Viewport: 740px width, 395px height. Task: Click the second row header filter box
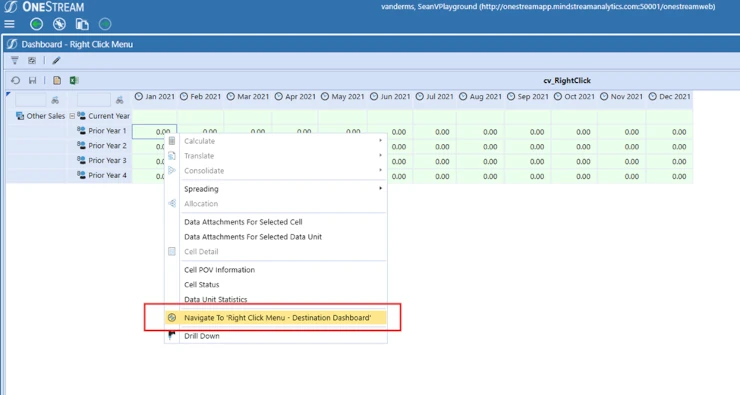[93, 100]
